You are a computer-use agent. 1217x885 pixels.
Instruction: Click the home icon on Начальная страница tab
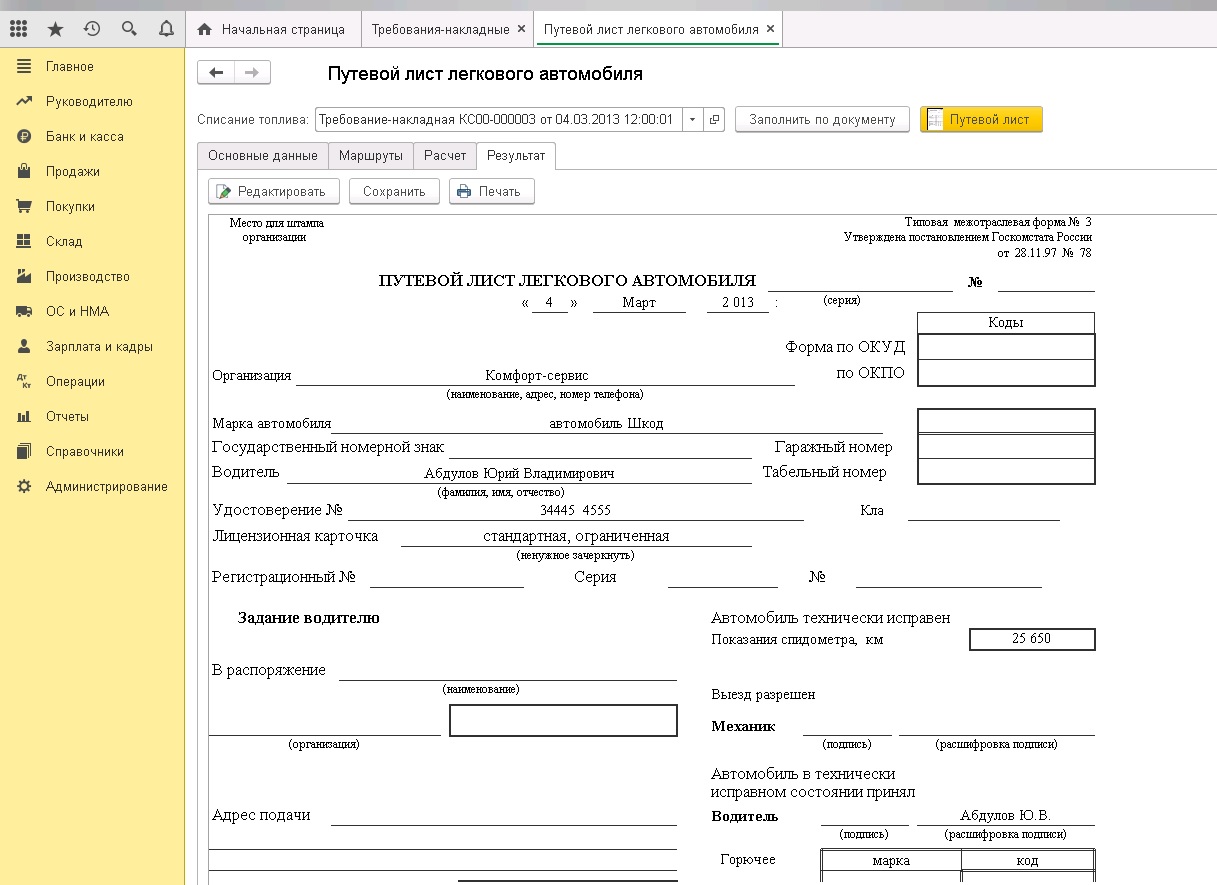(205, 30)
